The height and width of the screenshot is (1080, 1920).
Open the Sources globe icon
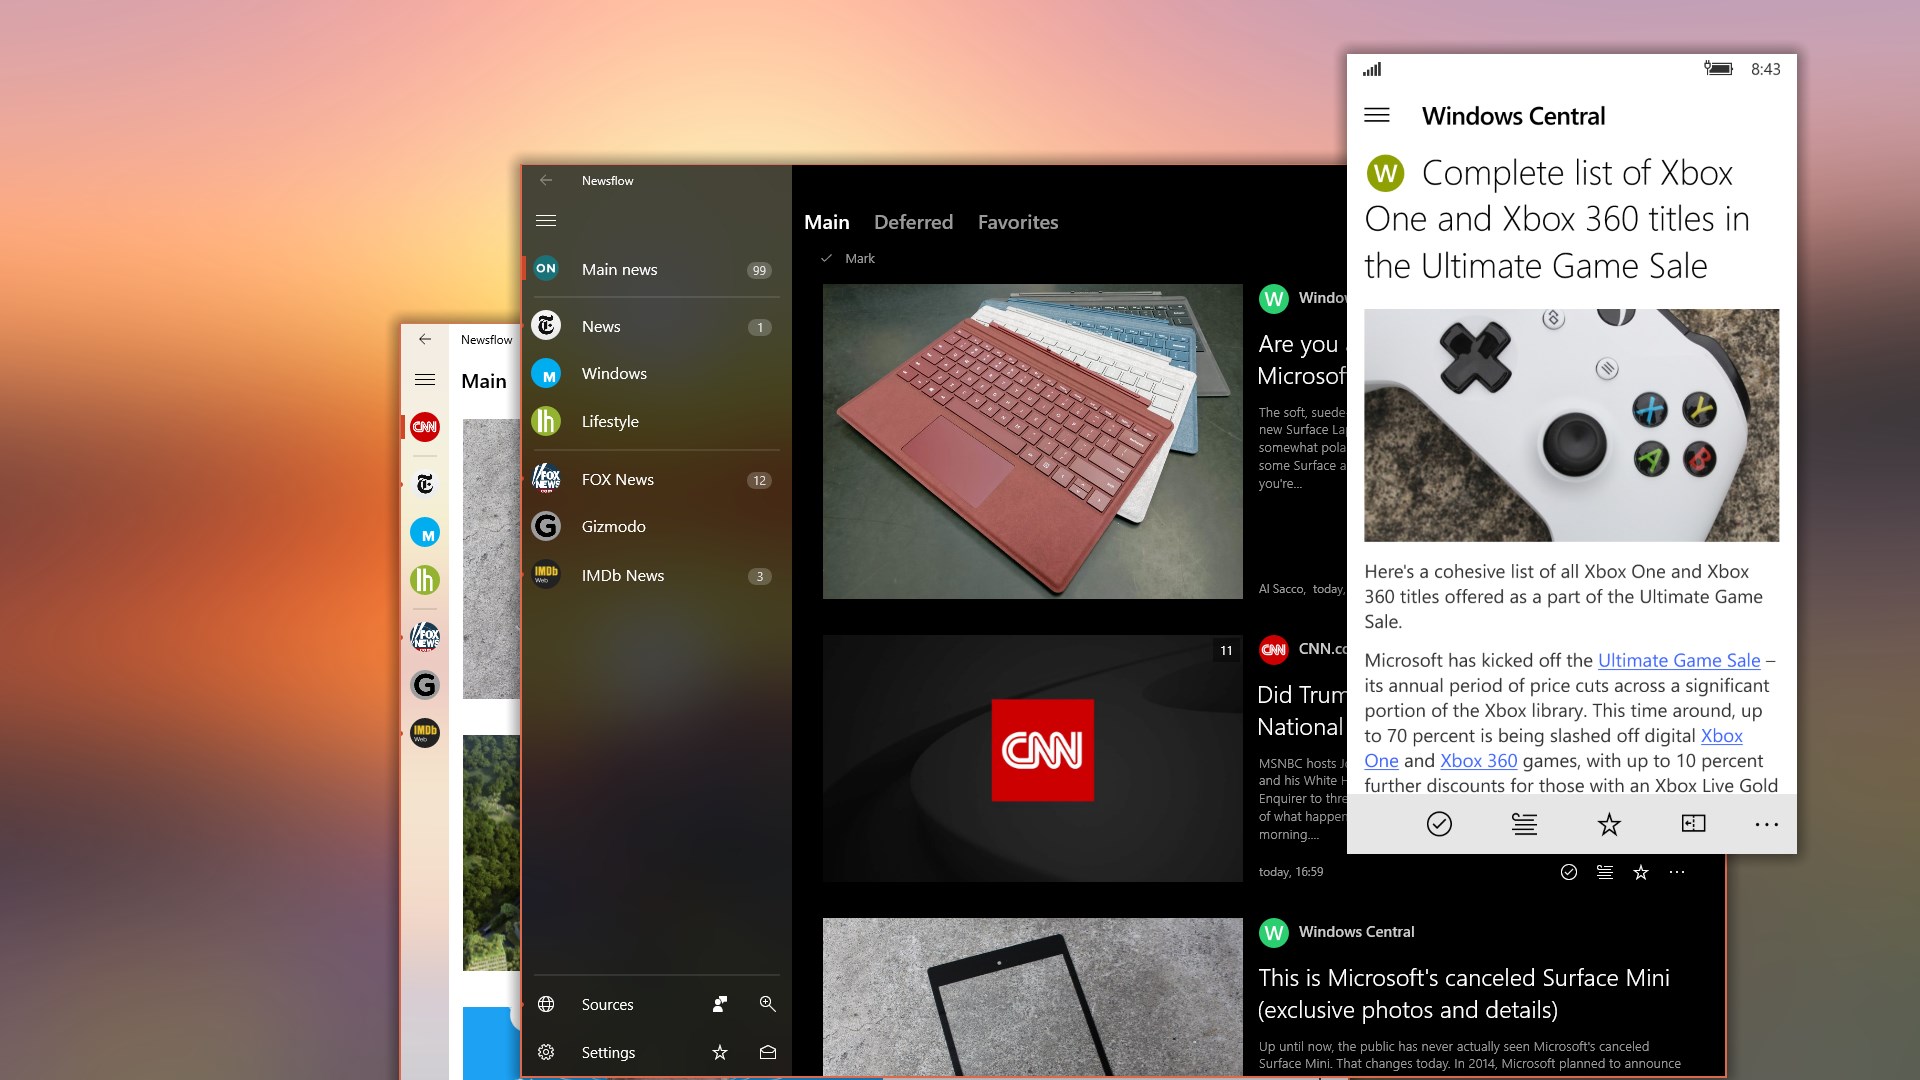(x=546, y=1004)
